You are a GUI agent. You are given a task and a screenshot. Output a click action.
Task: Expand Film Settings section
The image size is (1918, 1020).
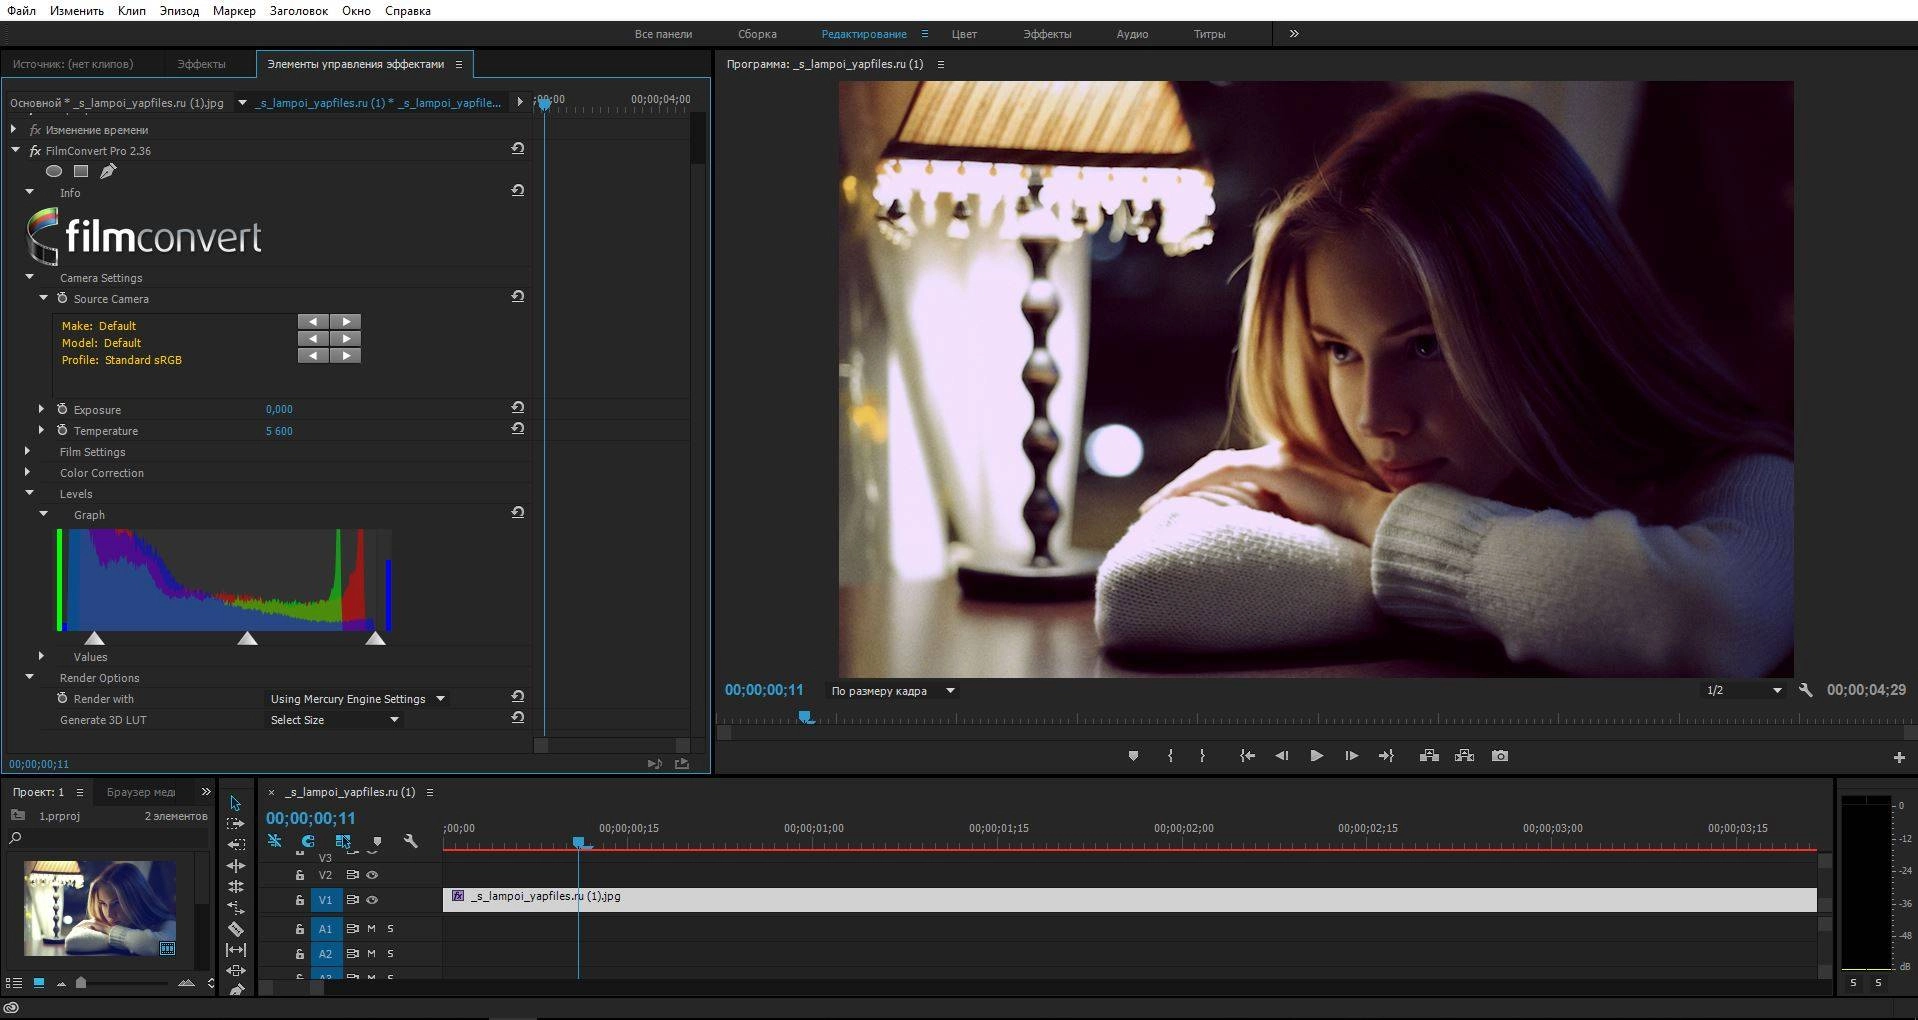pyautogui.click(x=27, y=451)
